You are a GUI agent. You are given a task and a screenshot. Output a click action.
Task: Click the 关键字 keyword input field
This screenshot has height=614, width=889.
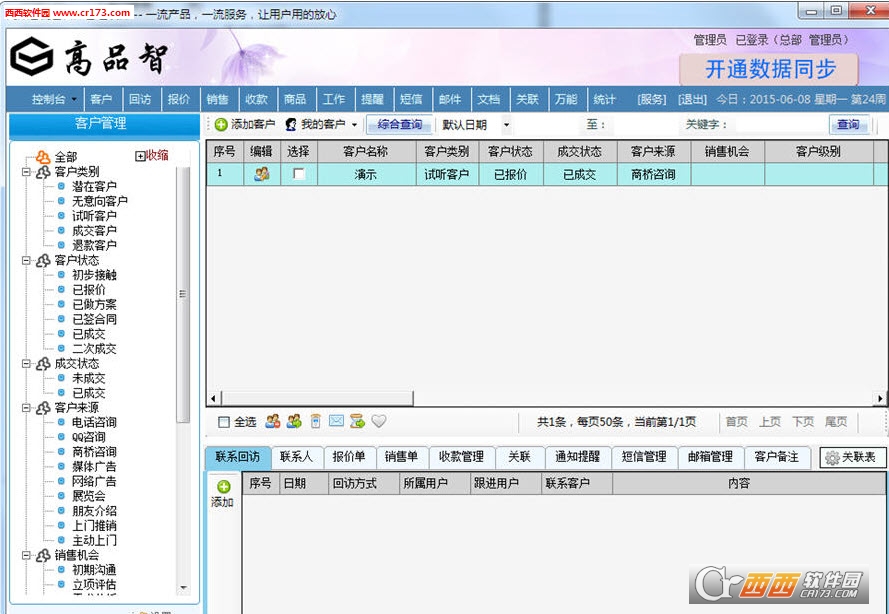click(780, 125)
